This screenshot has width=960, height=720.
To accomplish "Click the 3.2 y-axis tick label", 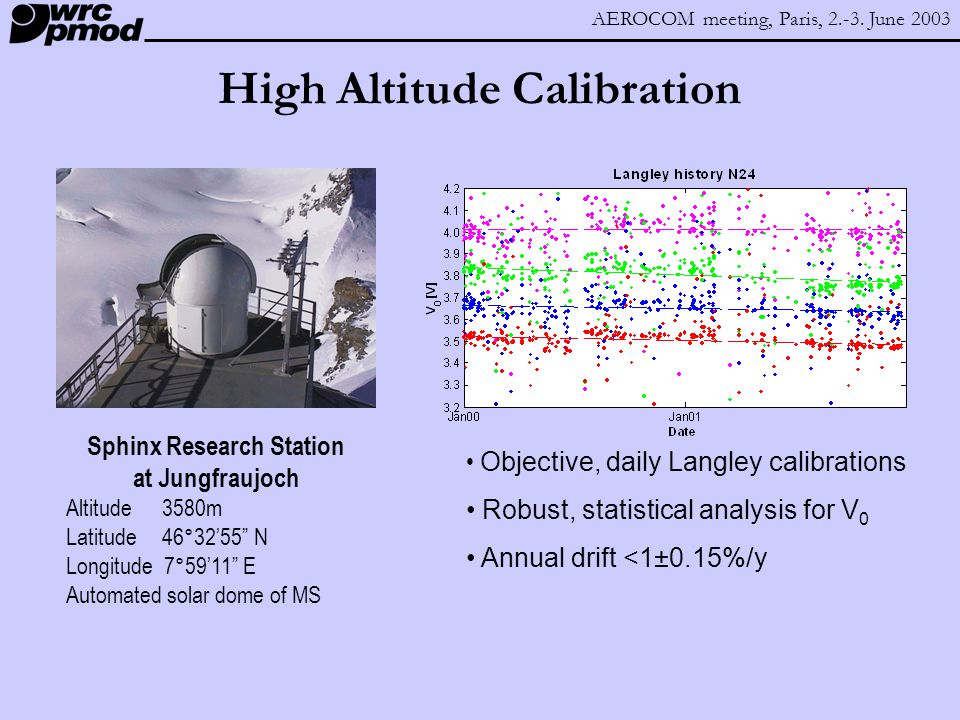I will point(451,407).
